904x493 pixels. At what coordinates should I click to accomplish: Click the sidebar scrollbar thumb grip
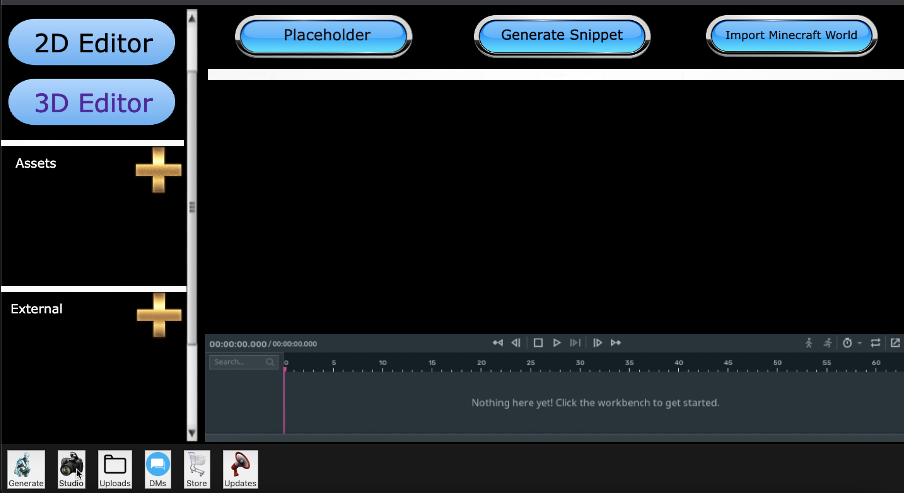(x=192, y=206)
